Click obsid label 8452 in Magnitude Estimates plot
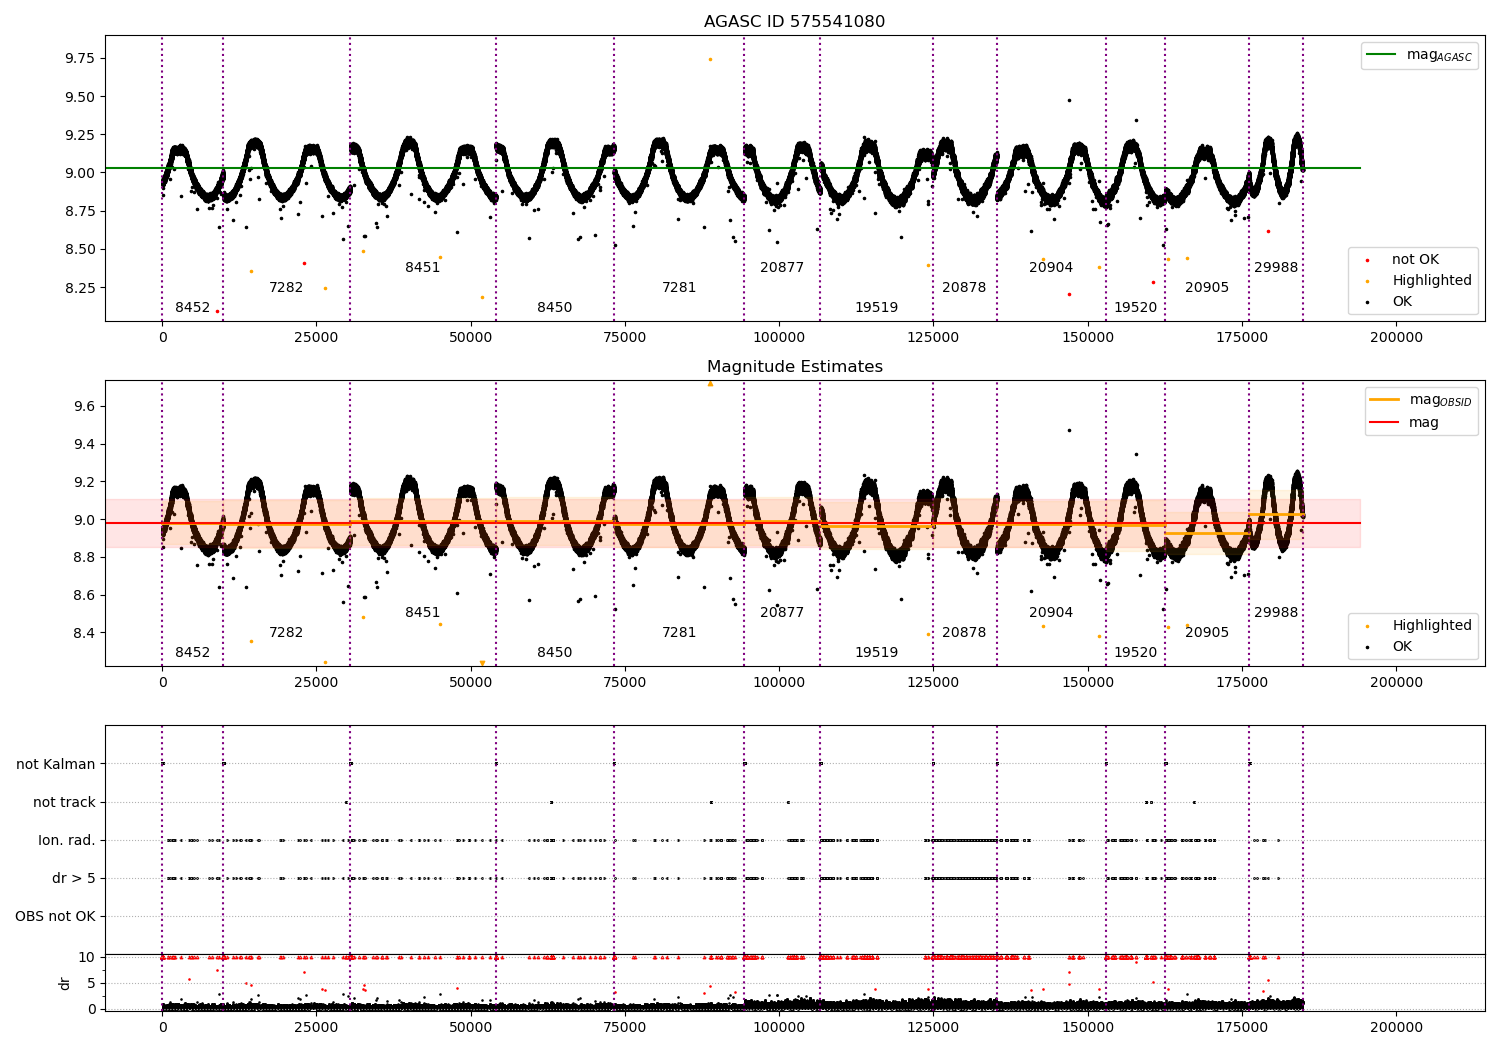This screenshot has height=1050, width=1500. pyautogui.click(x=193, y=653)
